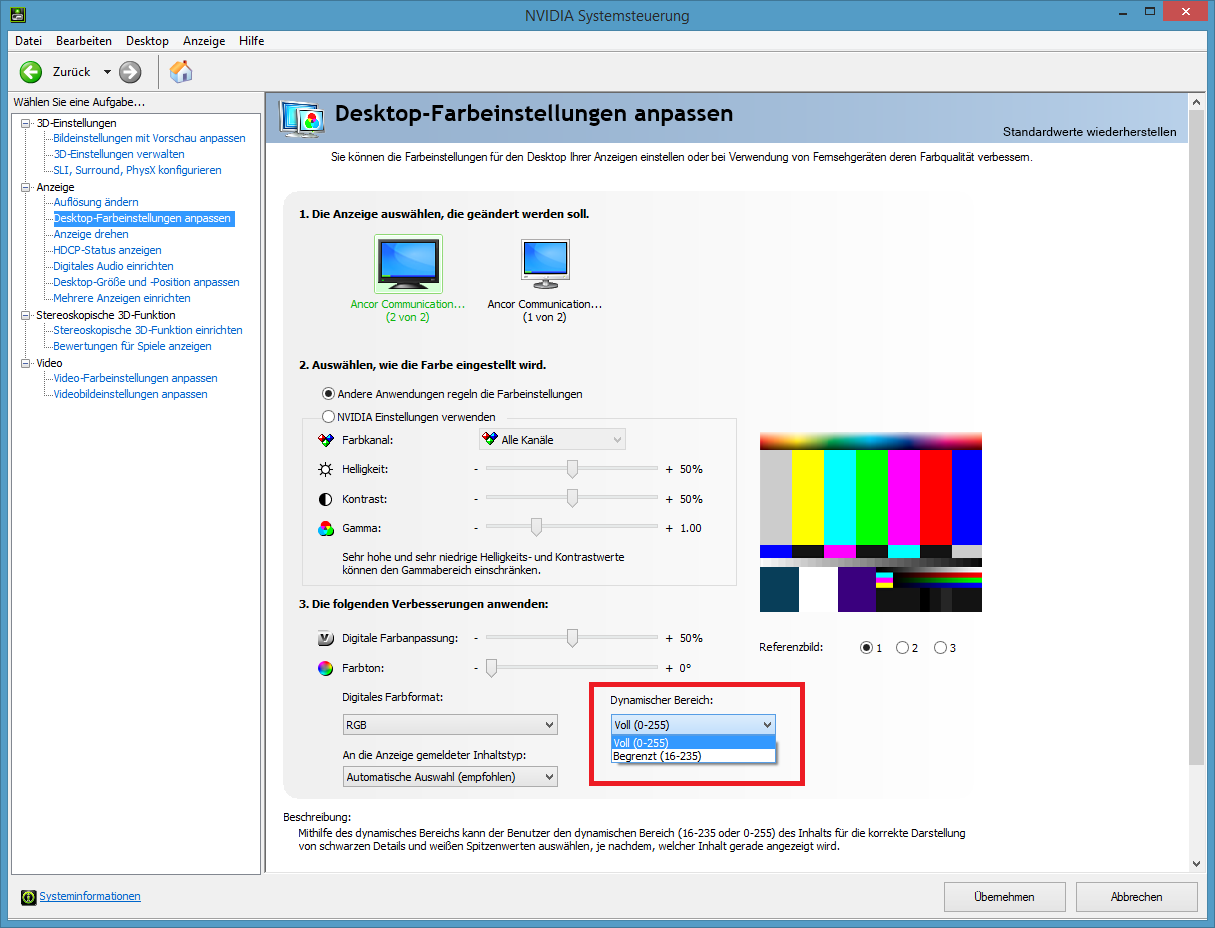
Task: Open Auflösung ändern
Action: click(96, 202)
